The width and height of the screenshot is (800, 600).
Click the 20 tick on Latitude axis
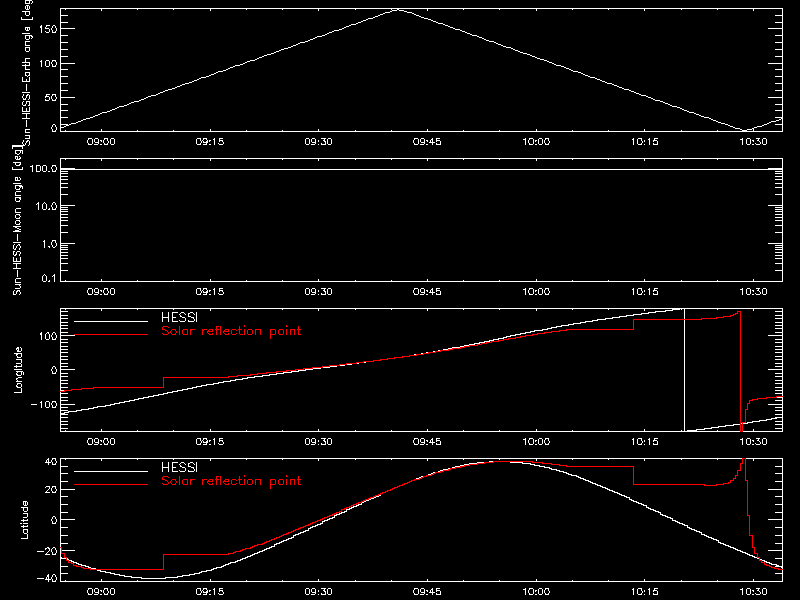(51, 490)
